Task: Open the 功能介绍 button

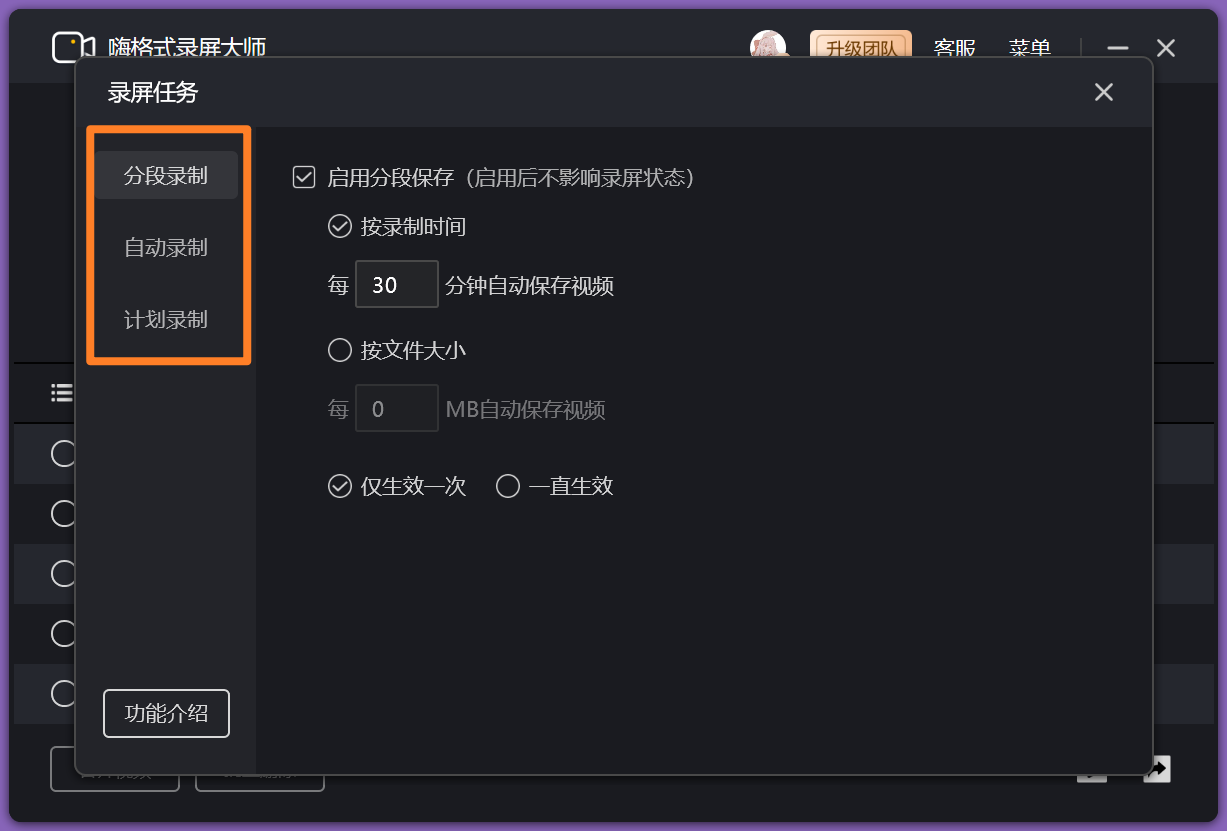Action: pos(167,713)
